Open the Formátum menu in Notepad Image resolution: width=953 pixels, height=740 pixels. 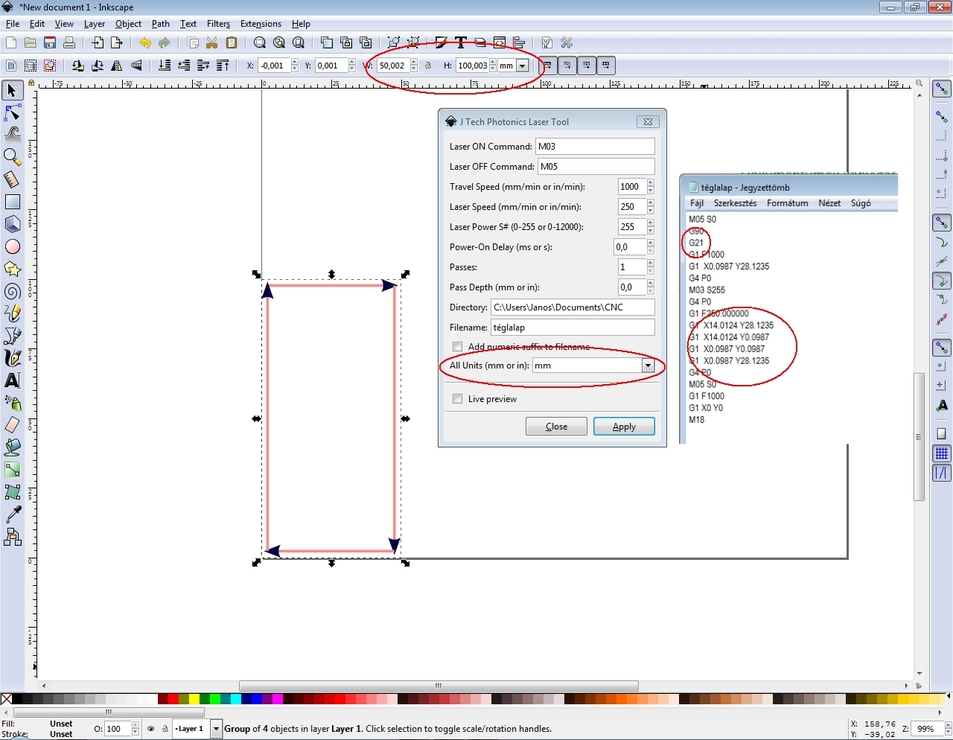tap(787, 203)
